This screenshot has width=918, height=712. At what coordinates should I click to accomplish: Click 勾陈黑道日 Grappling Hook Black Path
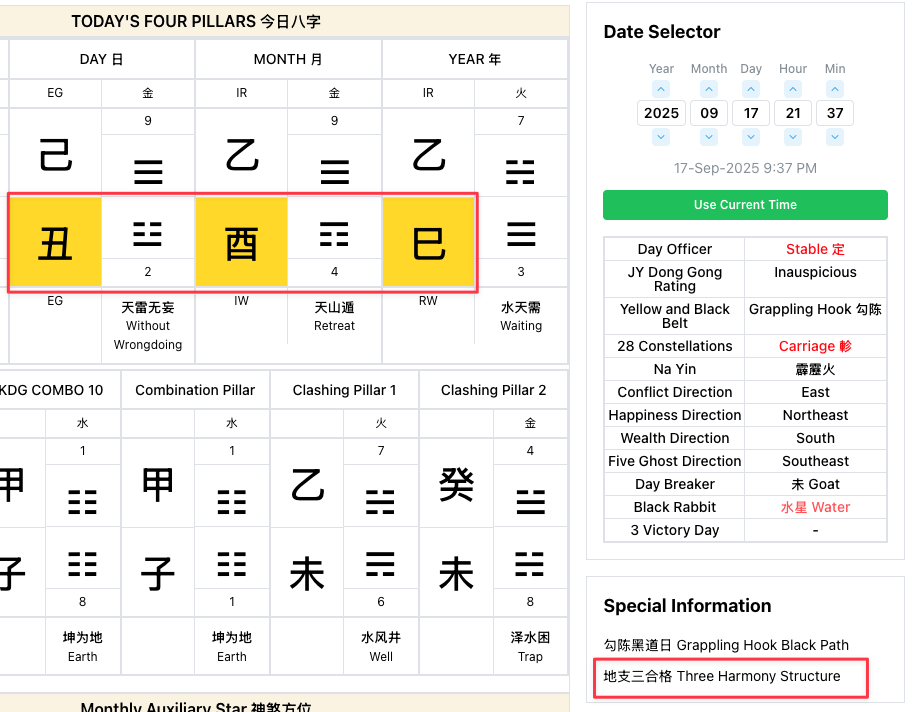tap(726, 645)
